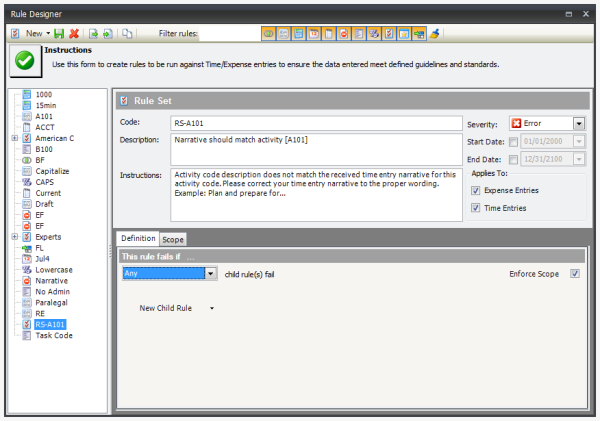
Task: Open the New dropdown menu in toolbar
Action: 48,33
